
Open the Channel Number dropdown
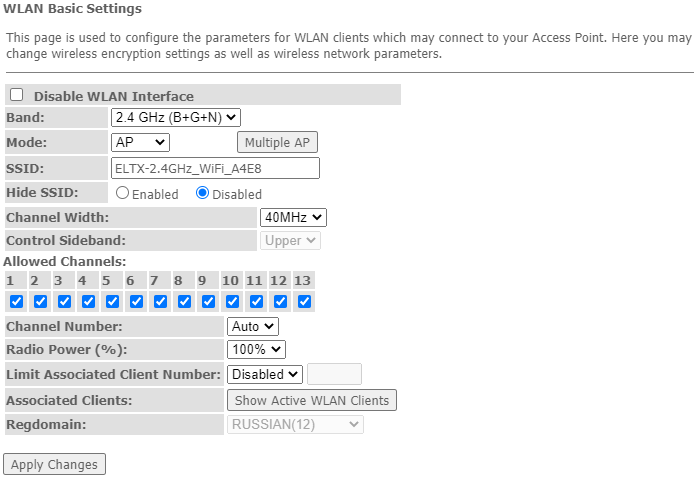[253, 326]
